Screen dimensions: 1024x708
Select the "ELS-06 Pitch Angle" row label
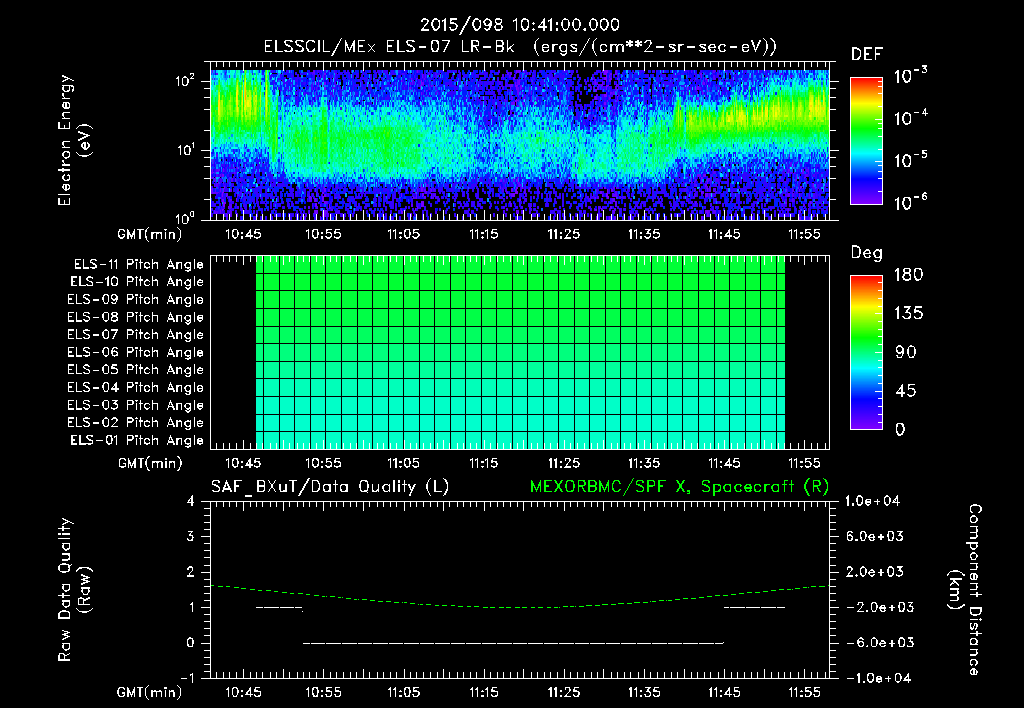(x=135, y=352)
